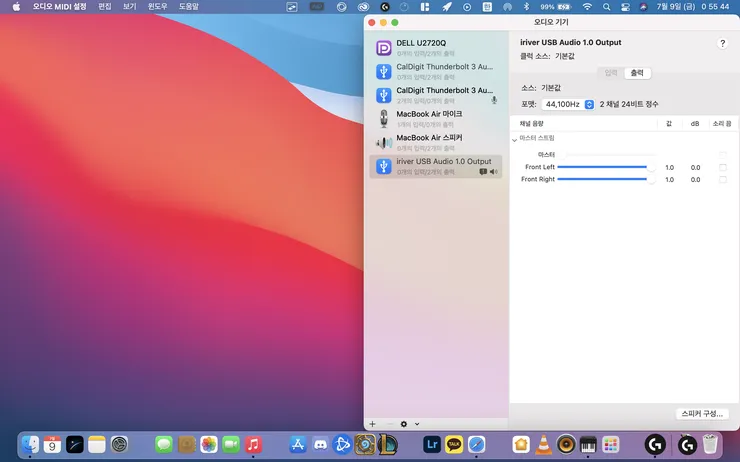Select the MacBook Air 스피커 device
This screenshot has width=740, height=462.
tap(436, 143)
